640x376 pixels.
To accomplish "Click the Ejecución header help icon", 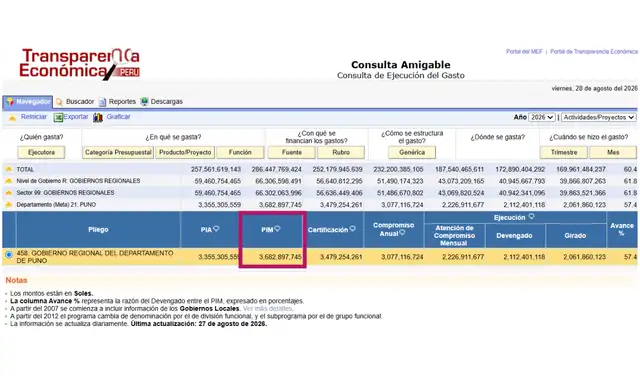I will coord(531,216).
